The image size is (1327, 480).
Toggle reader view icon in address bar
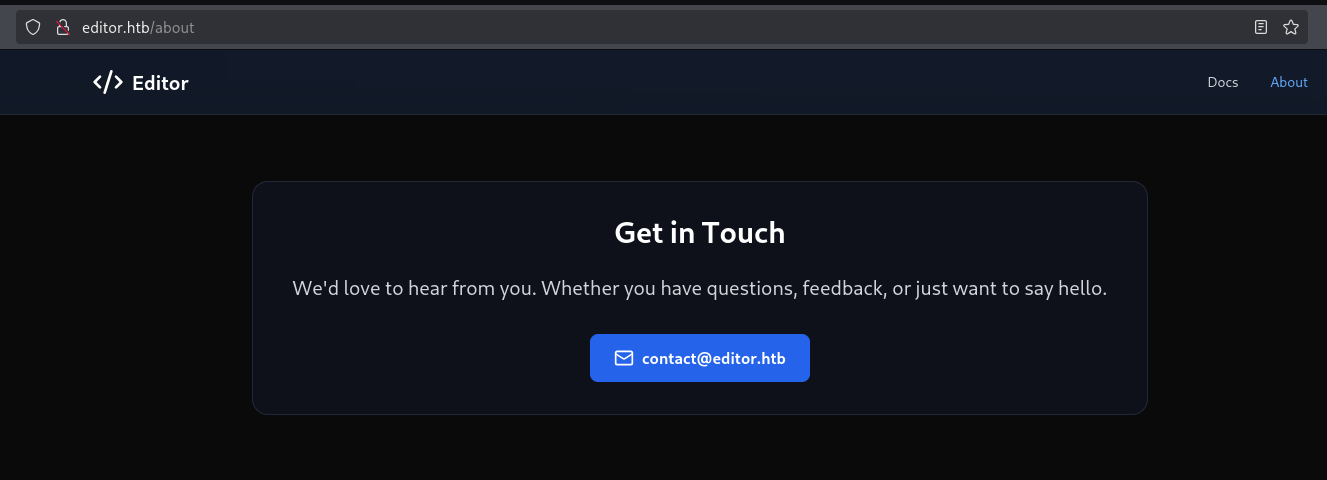pyautogui.click(x=1261, y=28)
